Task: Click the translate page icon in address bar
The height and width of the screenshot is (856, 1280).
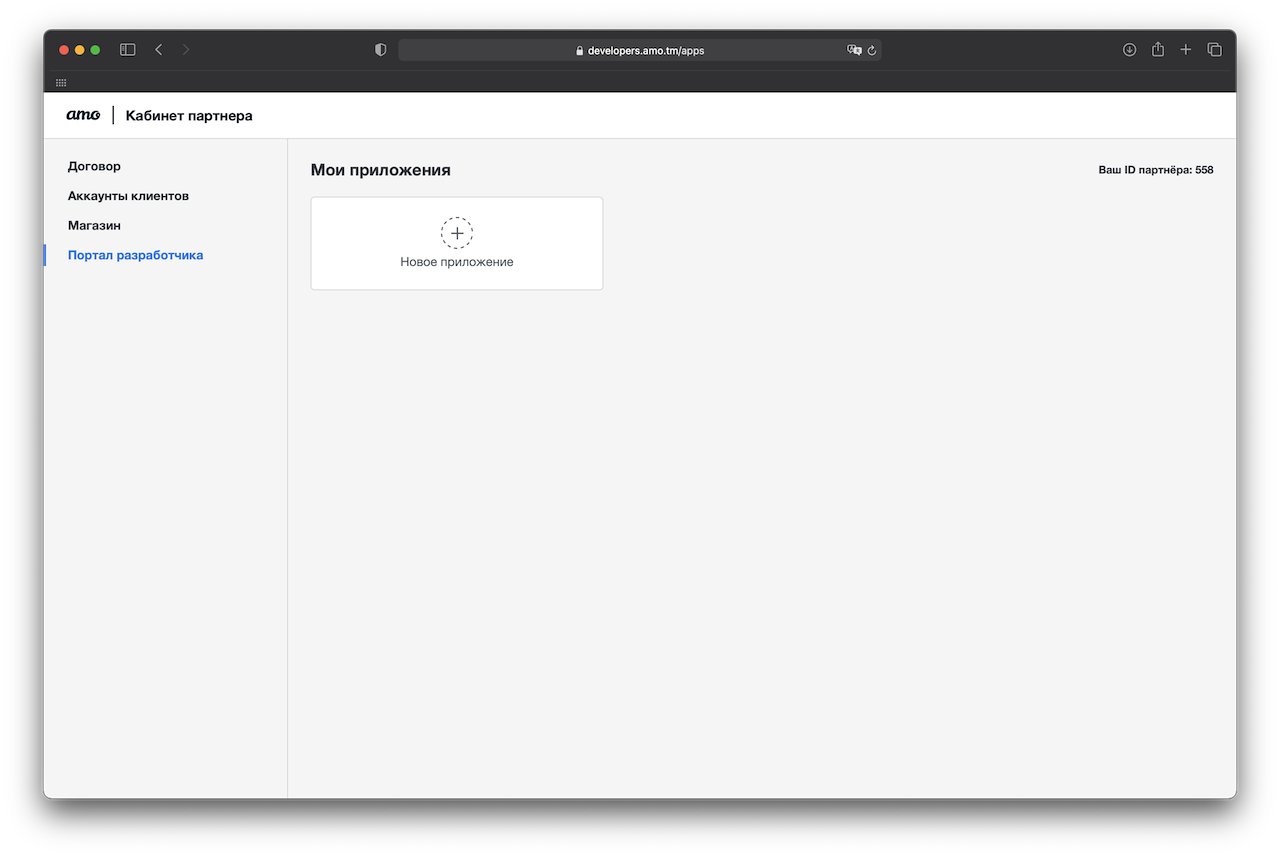Action: [x=854, y=50]
